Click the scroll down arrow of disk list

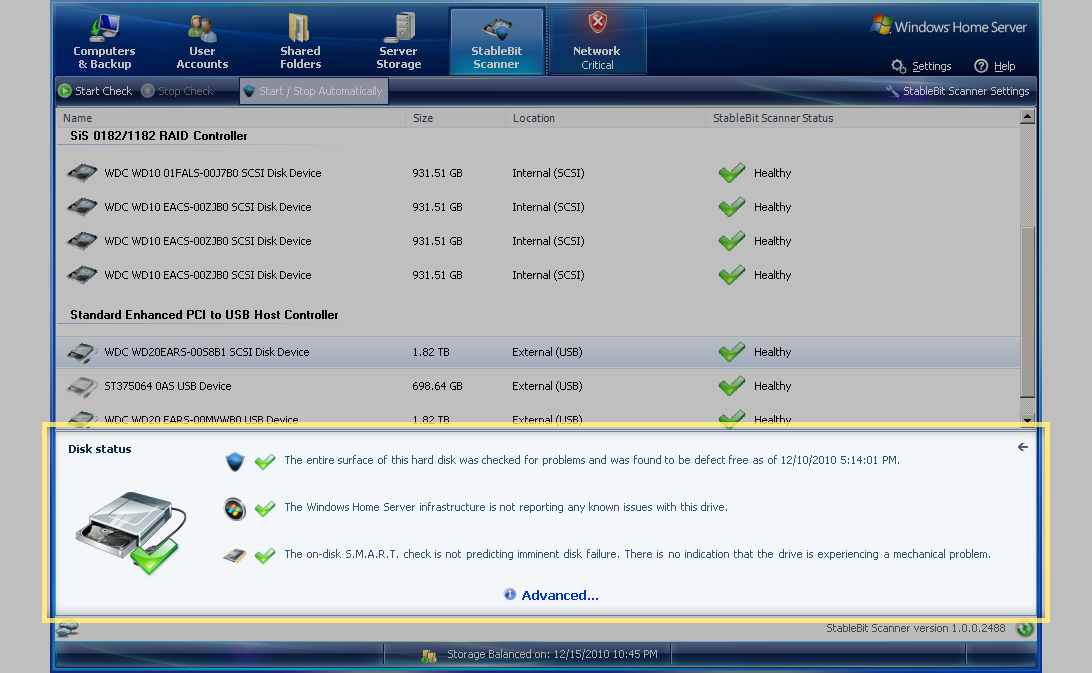(1027, 419)
